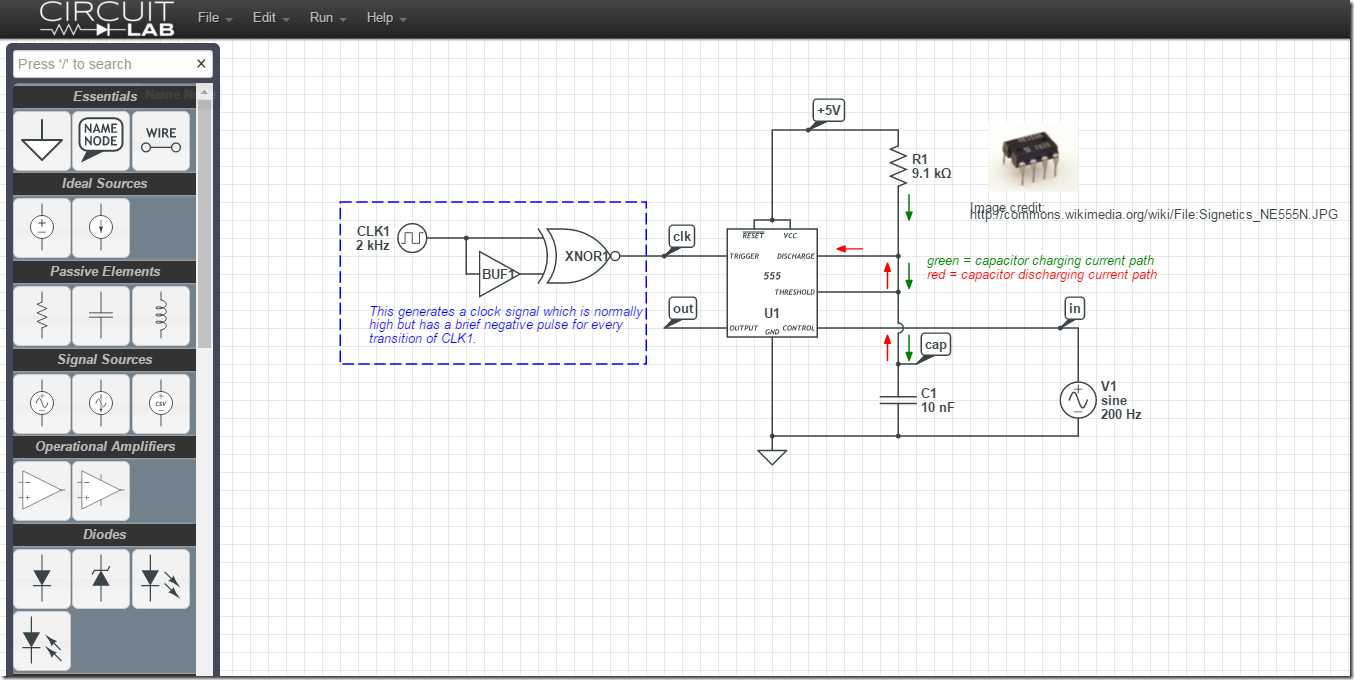Viewport: 1354px width, 680px height.
Task: Select the Ground symbol in Essentials
Action: [x=42, y=139]
